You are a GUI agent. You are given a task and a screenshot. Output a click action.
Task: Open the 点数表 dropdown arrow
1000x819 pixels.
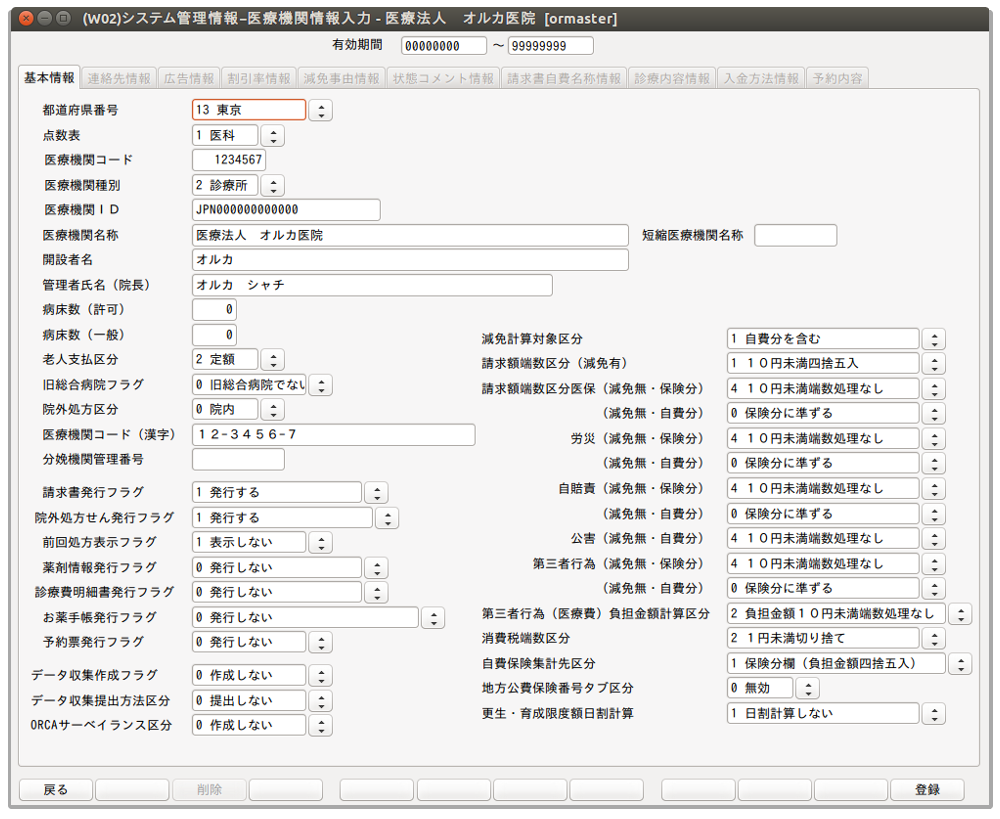click(273, 135)
